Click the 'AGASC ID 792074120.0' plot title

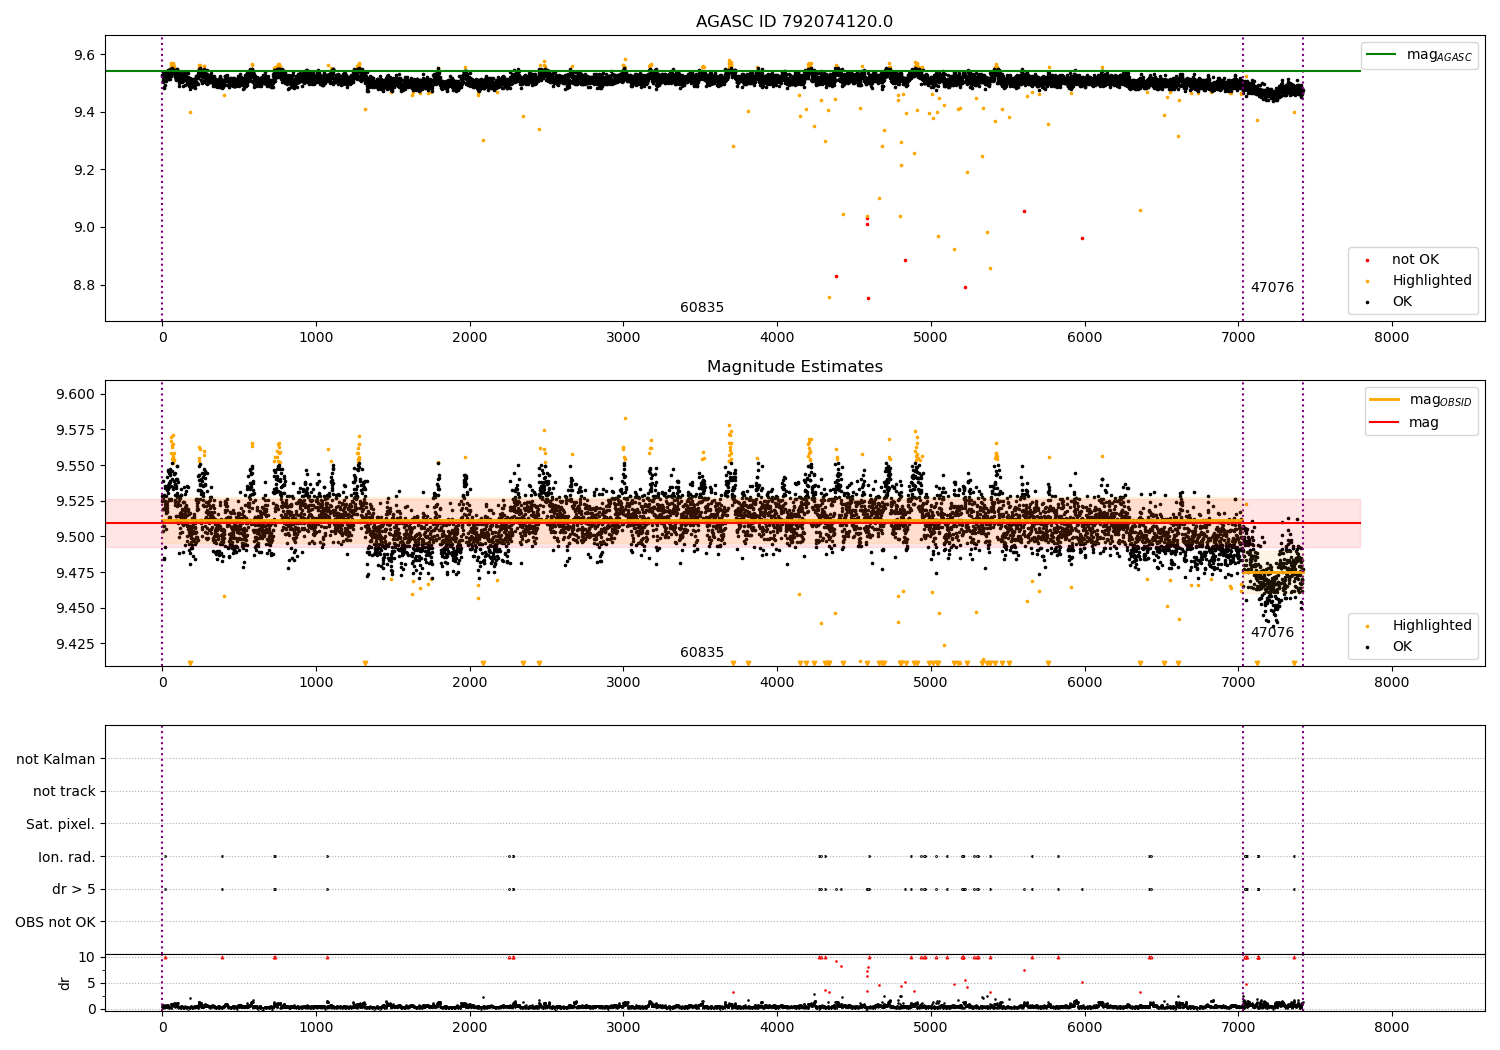click(794, 22)
